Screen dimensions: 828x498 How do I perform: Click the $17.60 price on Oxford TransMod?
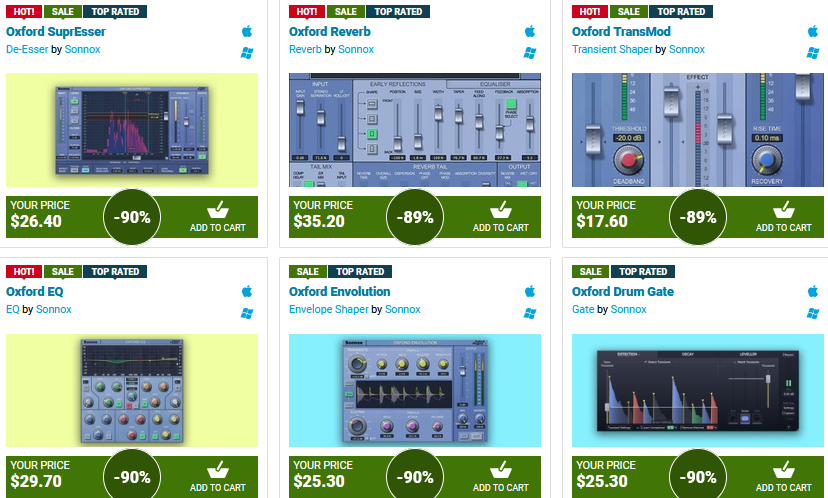(602, 221)
